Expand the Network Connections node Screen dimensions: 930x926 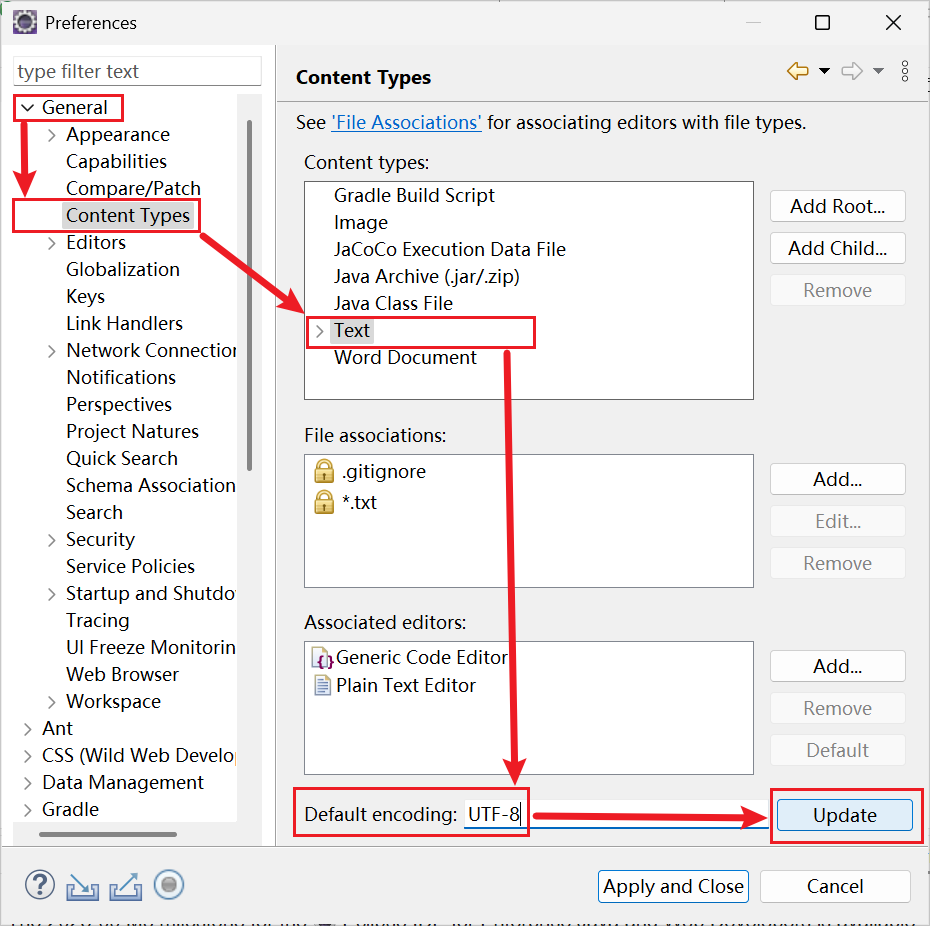pos(52,351)
